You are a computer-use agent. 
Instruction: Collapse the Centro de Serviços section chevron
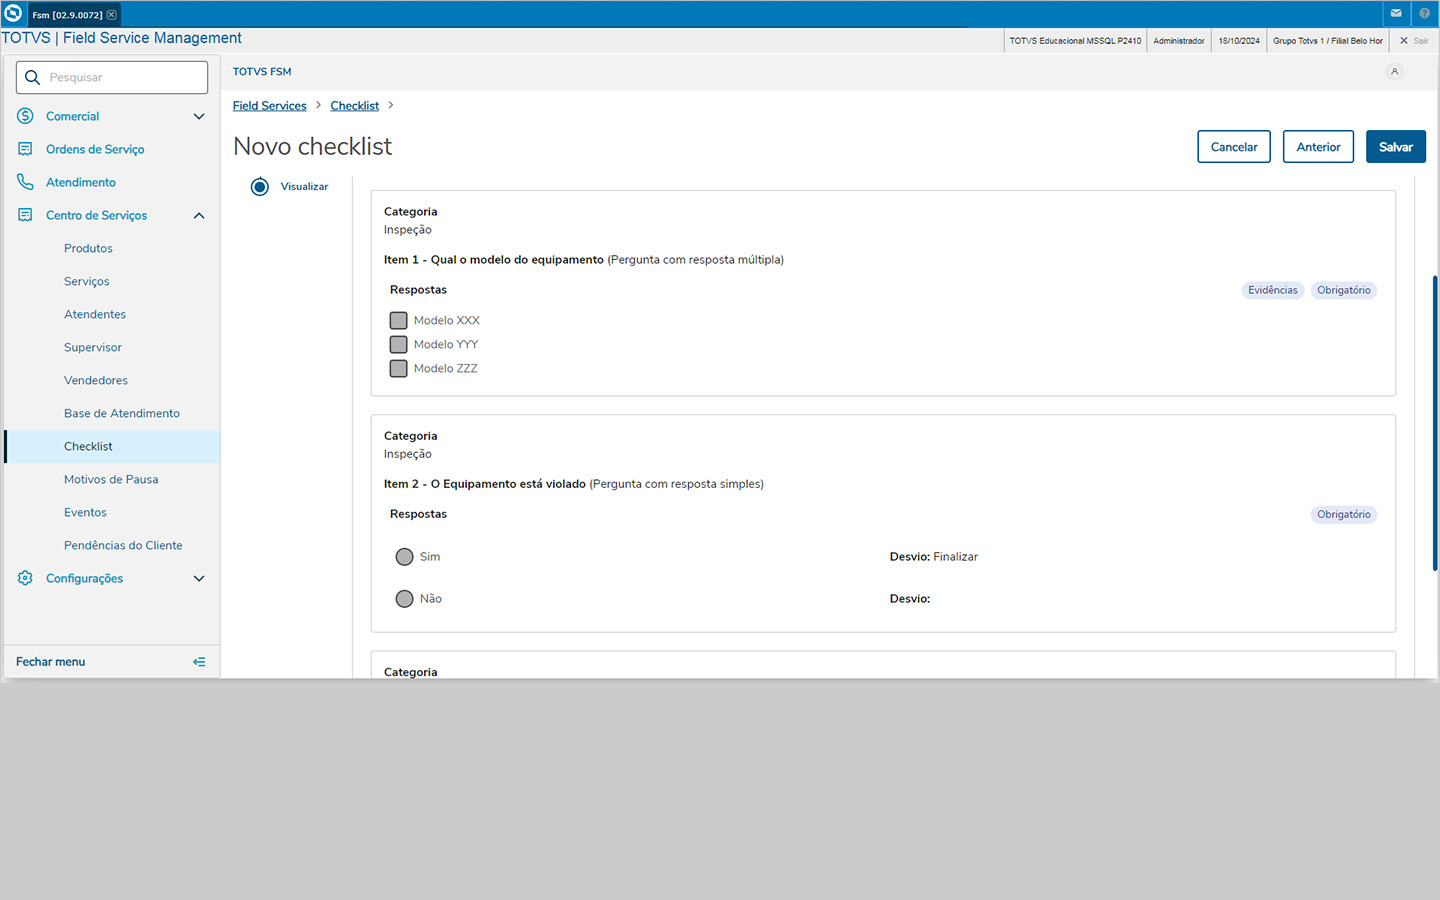(199, 215)
